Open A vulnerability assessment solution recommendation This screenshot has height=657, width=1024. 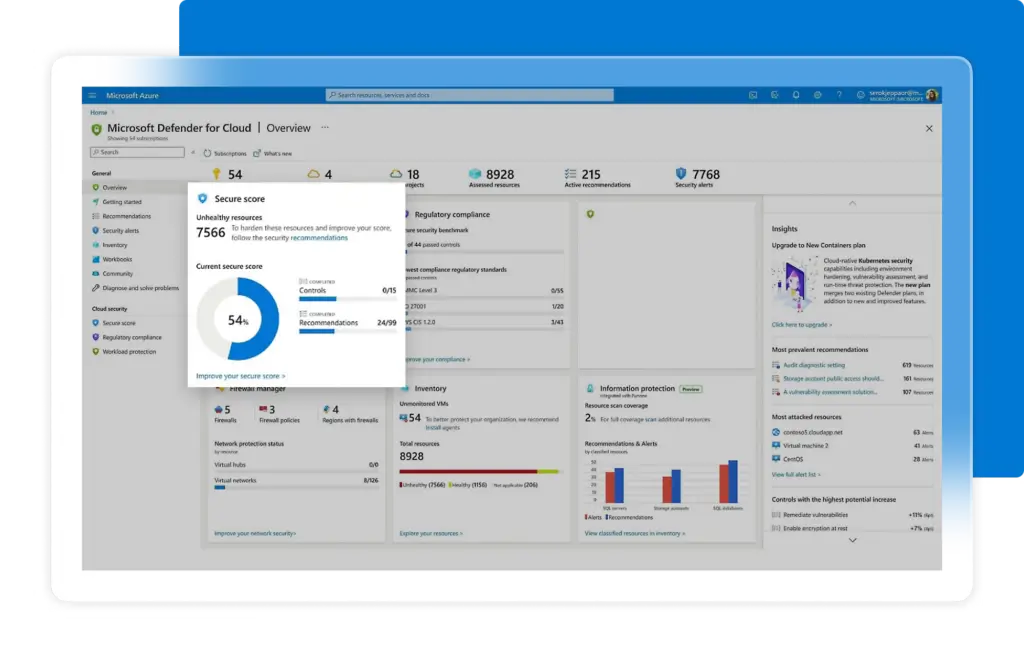click(830, 393)
